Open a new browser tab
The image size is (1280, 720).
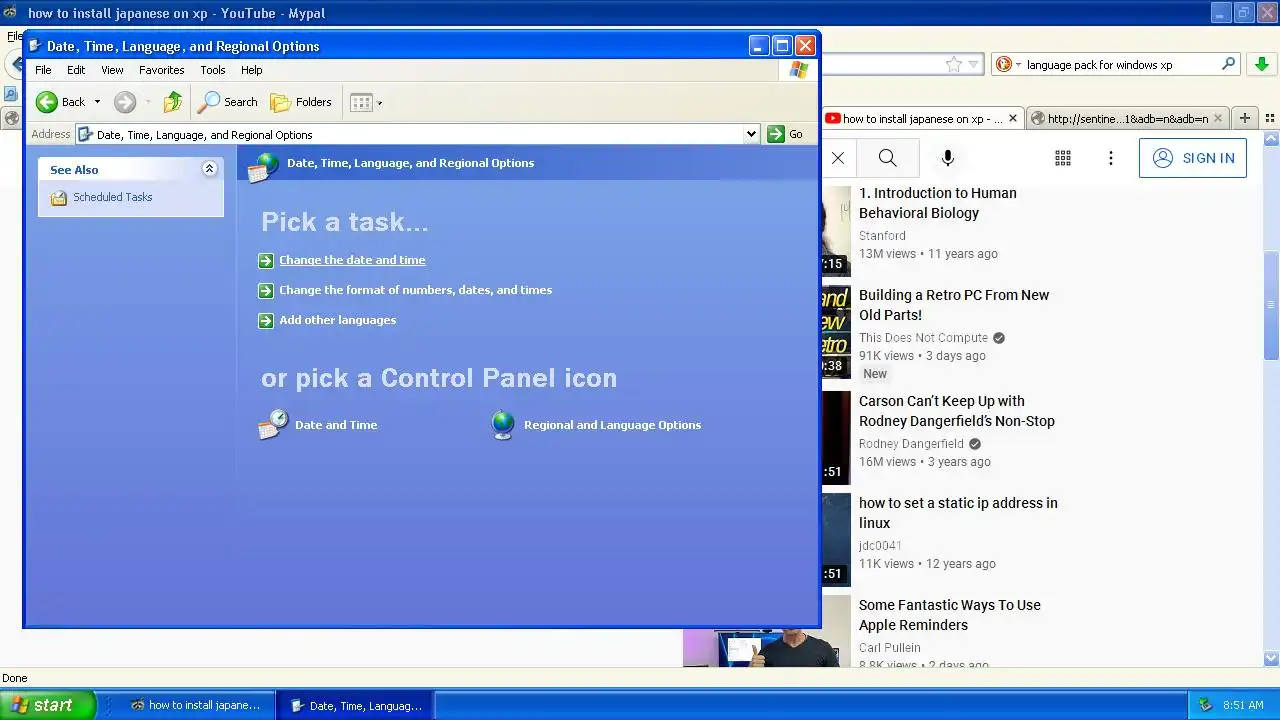(1245, 118)
